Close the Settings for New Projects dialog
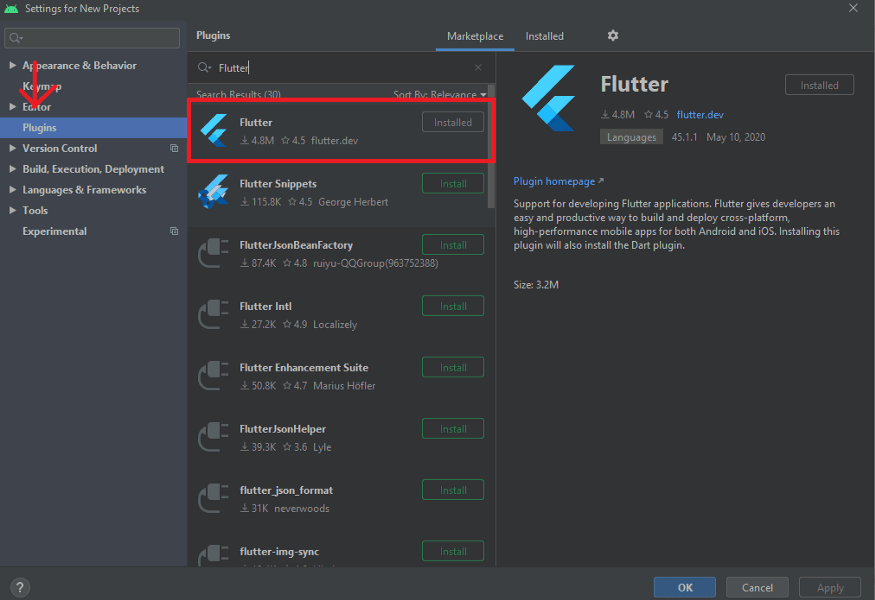The height and width of the screenshot is (600, 875). coord(853,8)
